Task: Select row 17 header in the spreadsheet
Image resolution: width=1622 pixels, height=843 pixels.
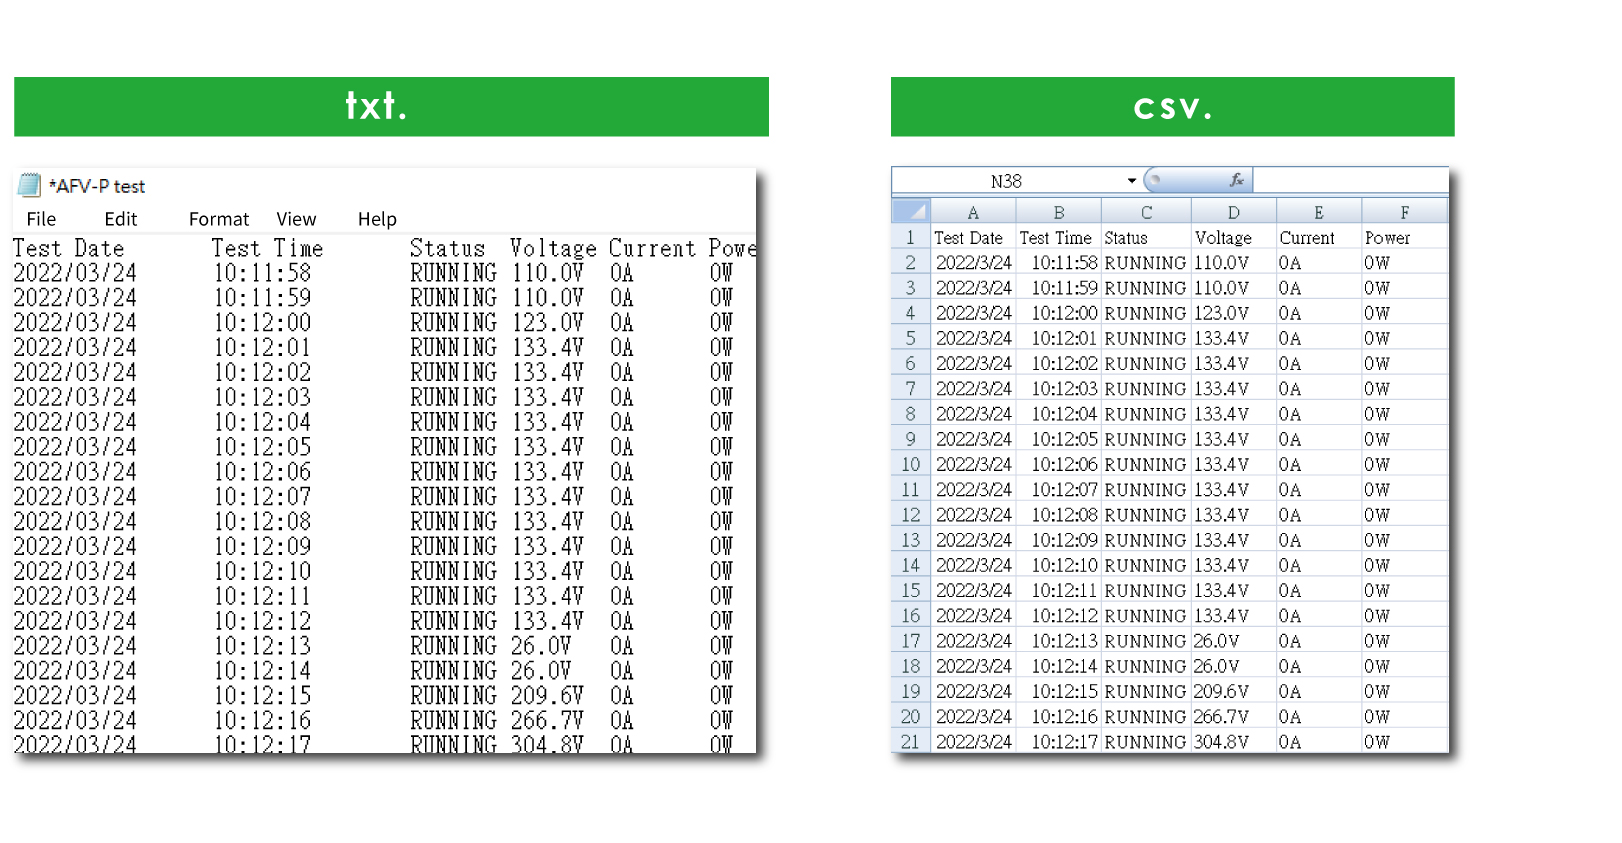Action: pyautogui.click(x=910, y=641)
